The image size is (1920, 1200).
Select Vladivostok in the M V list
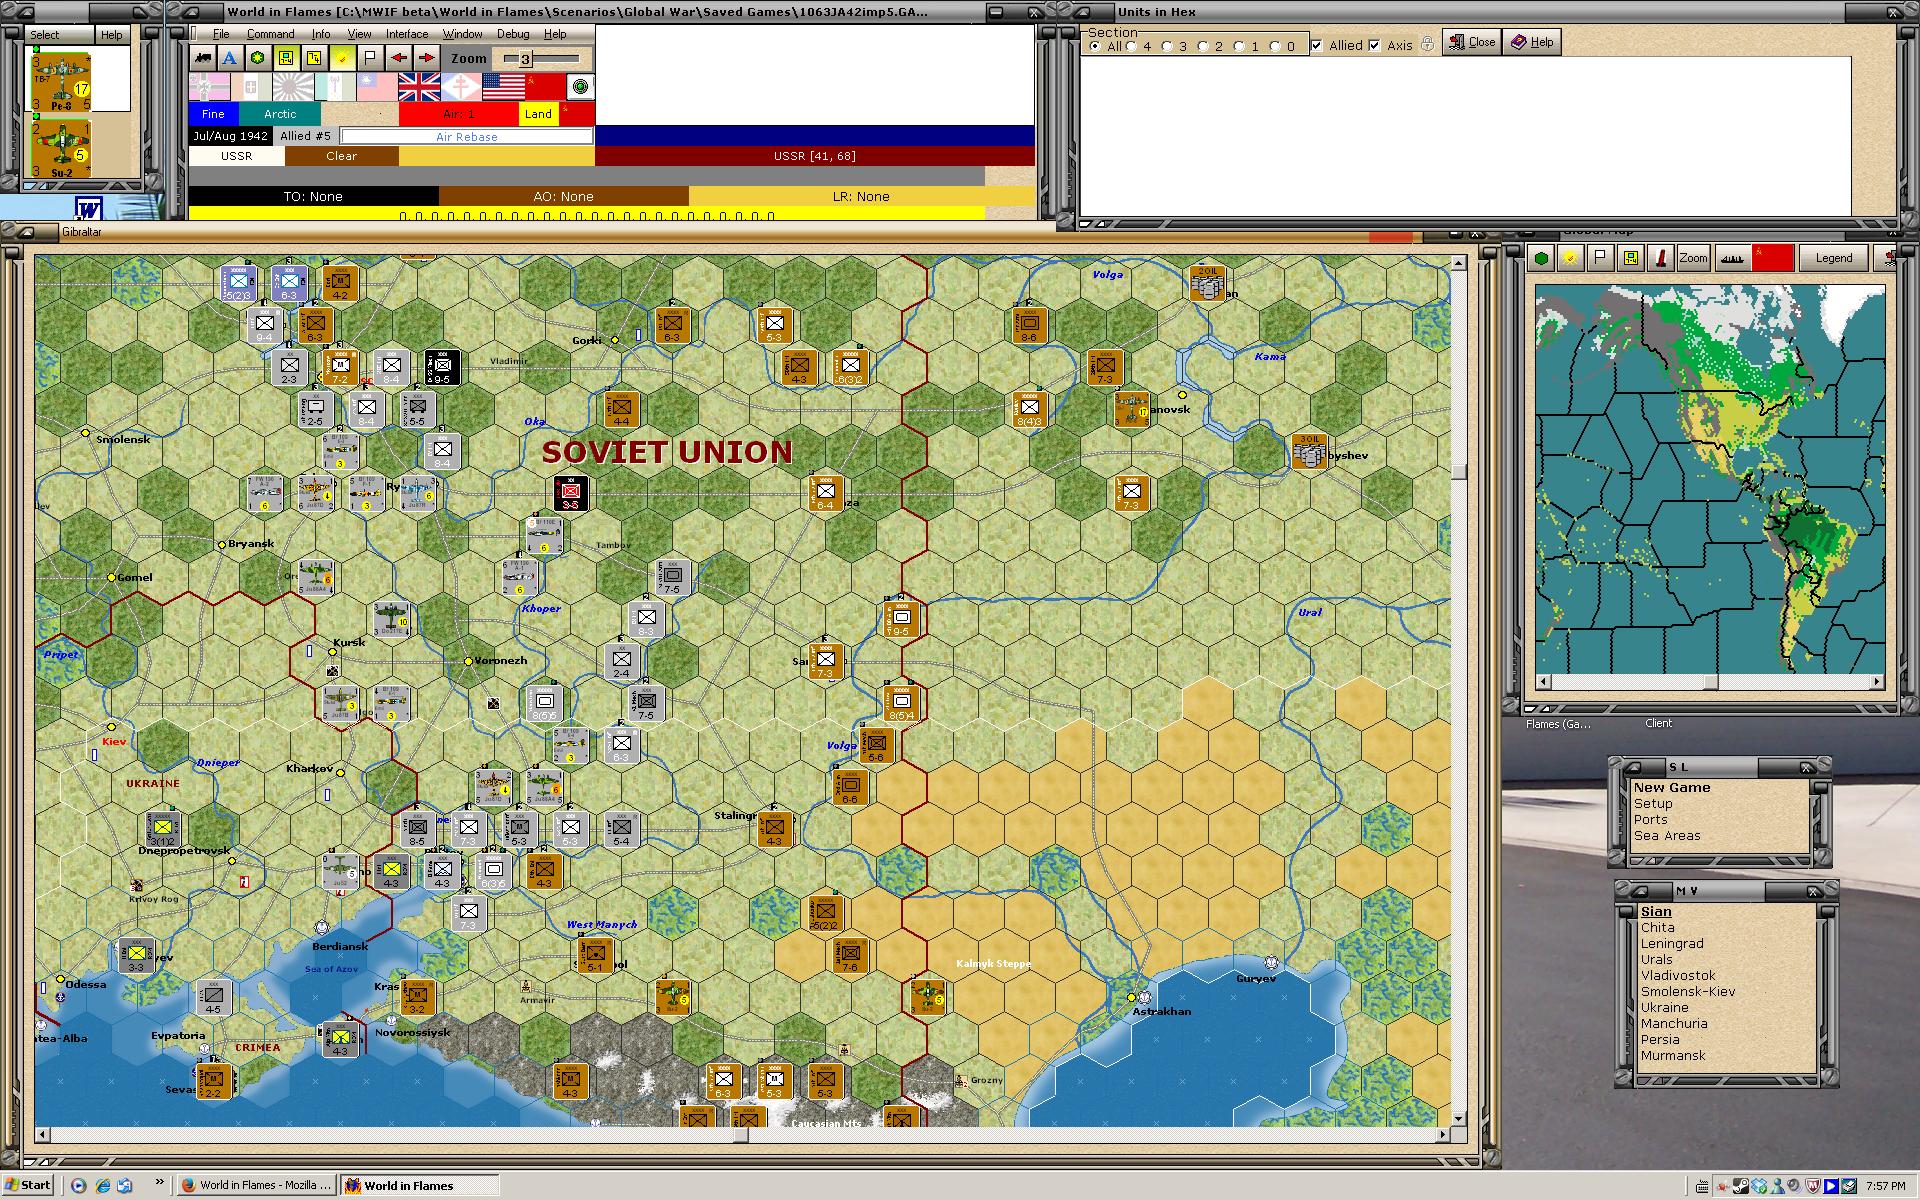point(1678,976)
